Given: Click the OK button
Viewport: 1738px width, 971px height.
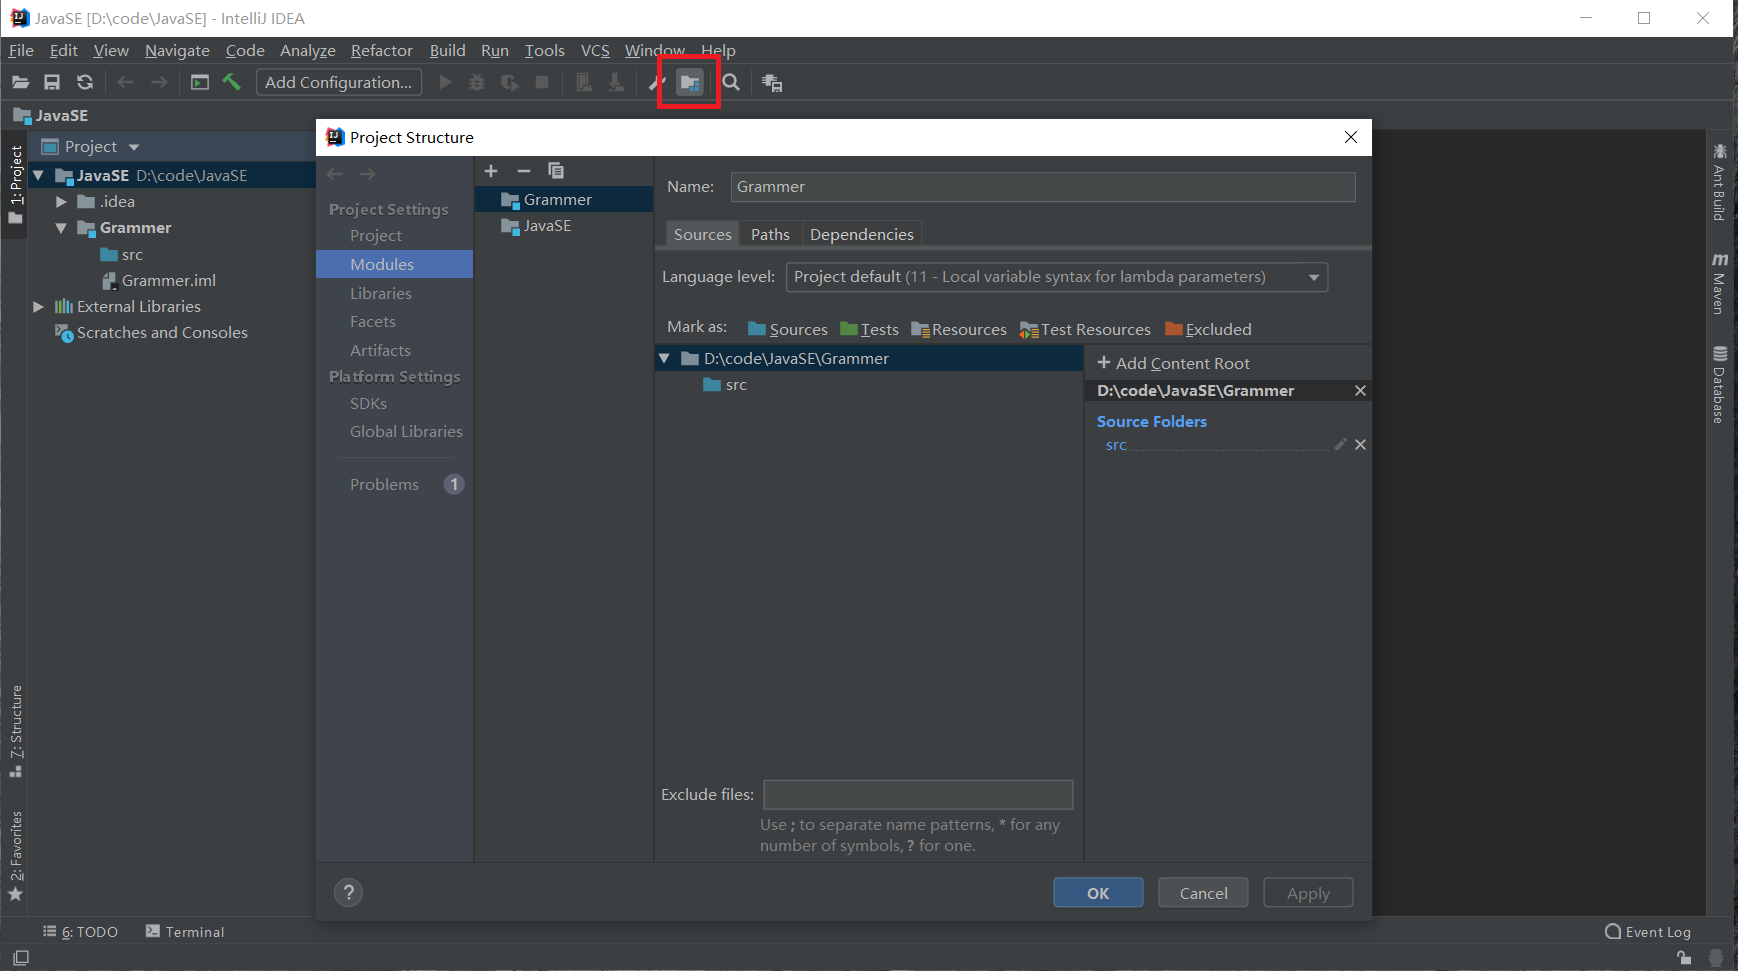Looking at the screenshot, I should tap(1098, 893).
